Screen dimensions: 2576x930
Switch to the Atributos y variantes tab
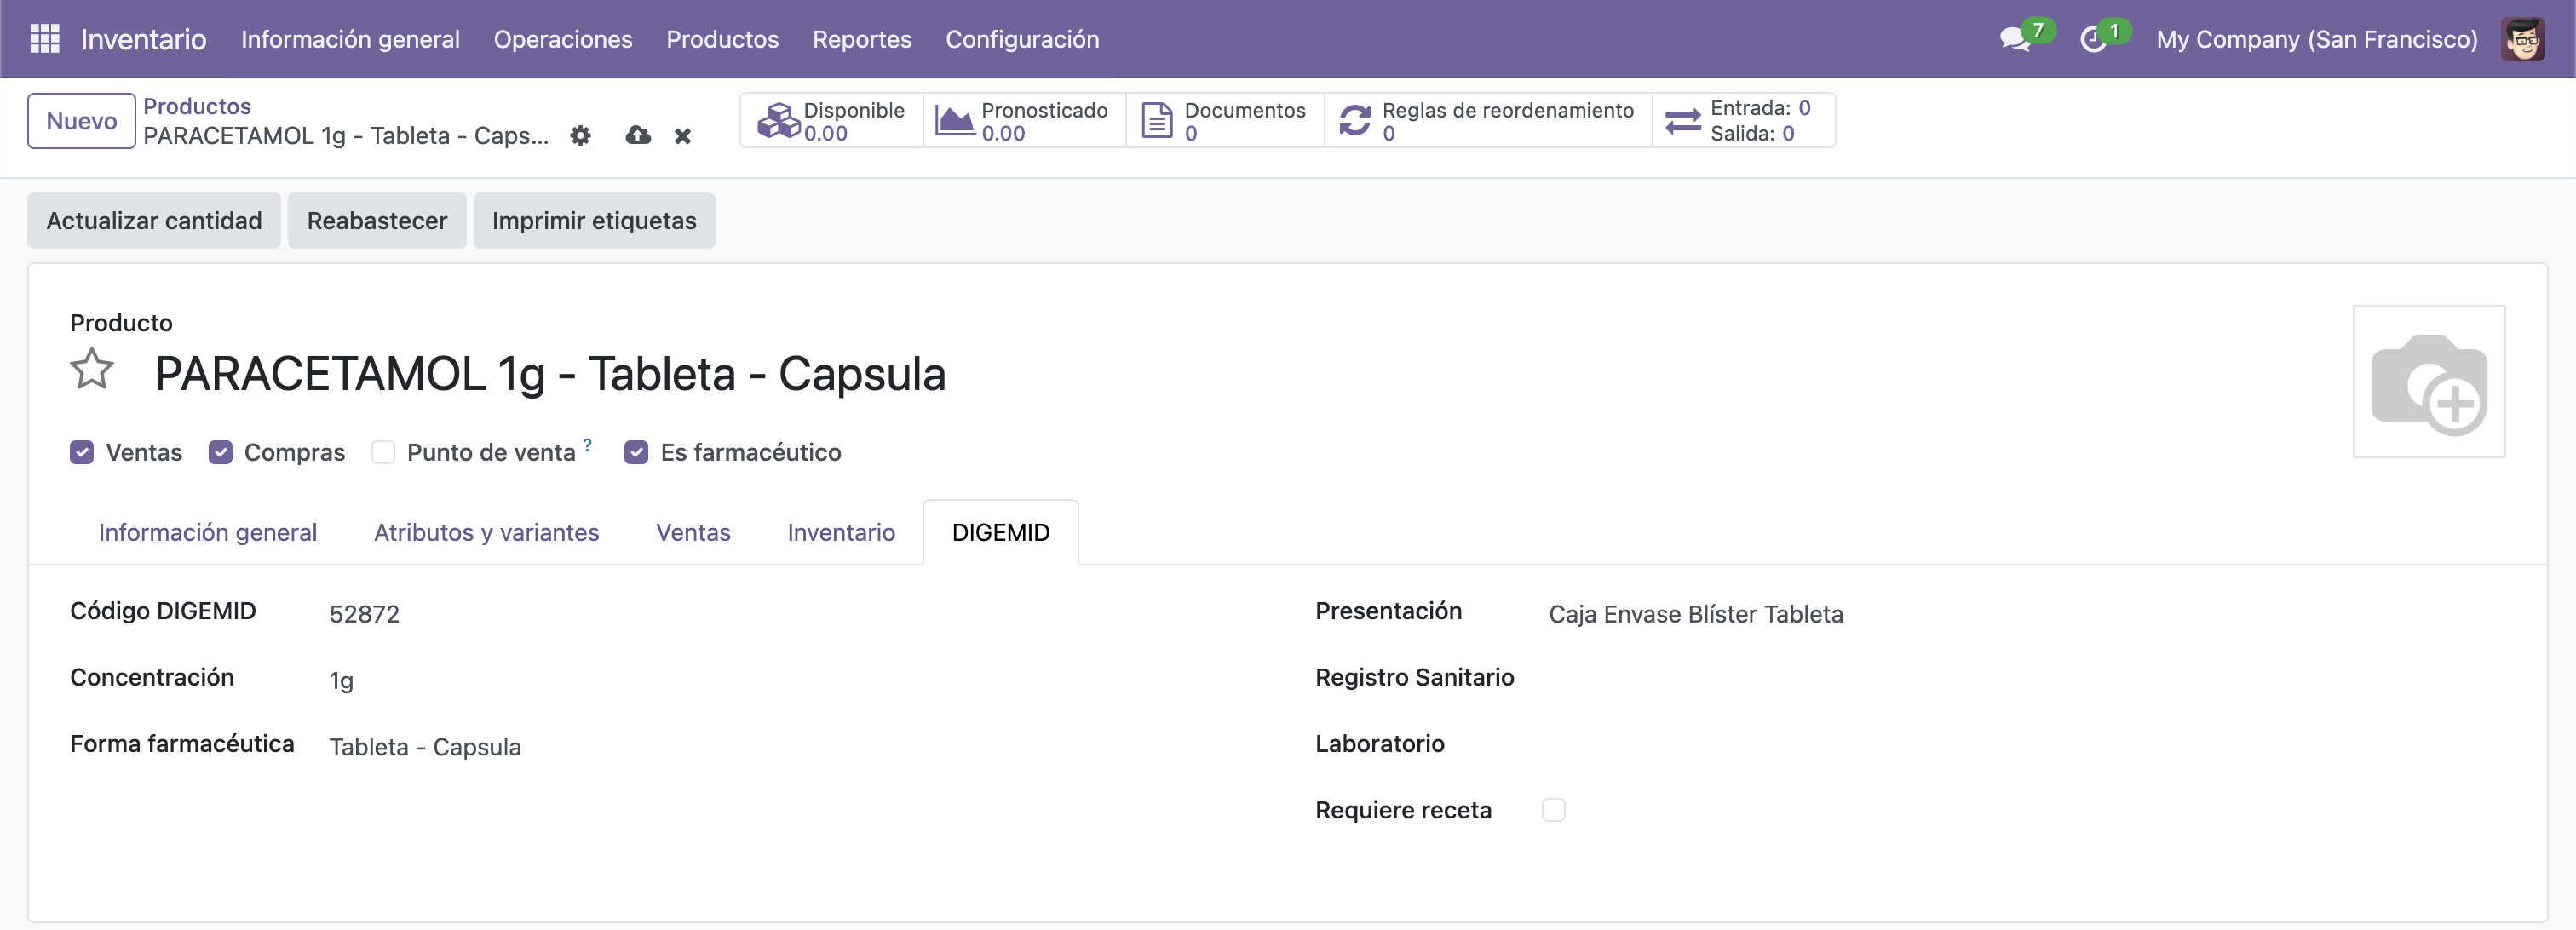(x=487, y=533)
